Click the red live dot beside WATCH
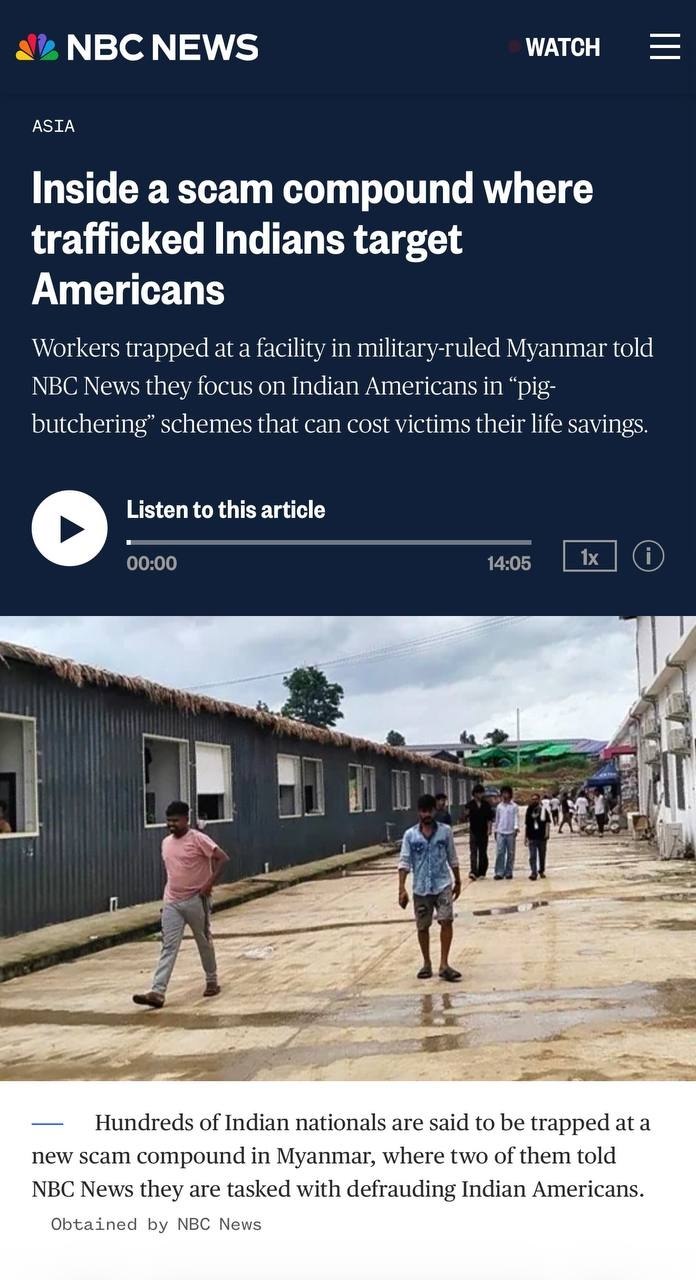The height and width of the screenshot is (1280, 696). (x=514, y=47)
